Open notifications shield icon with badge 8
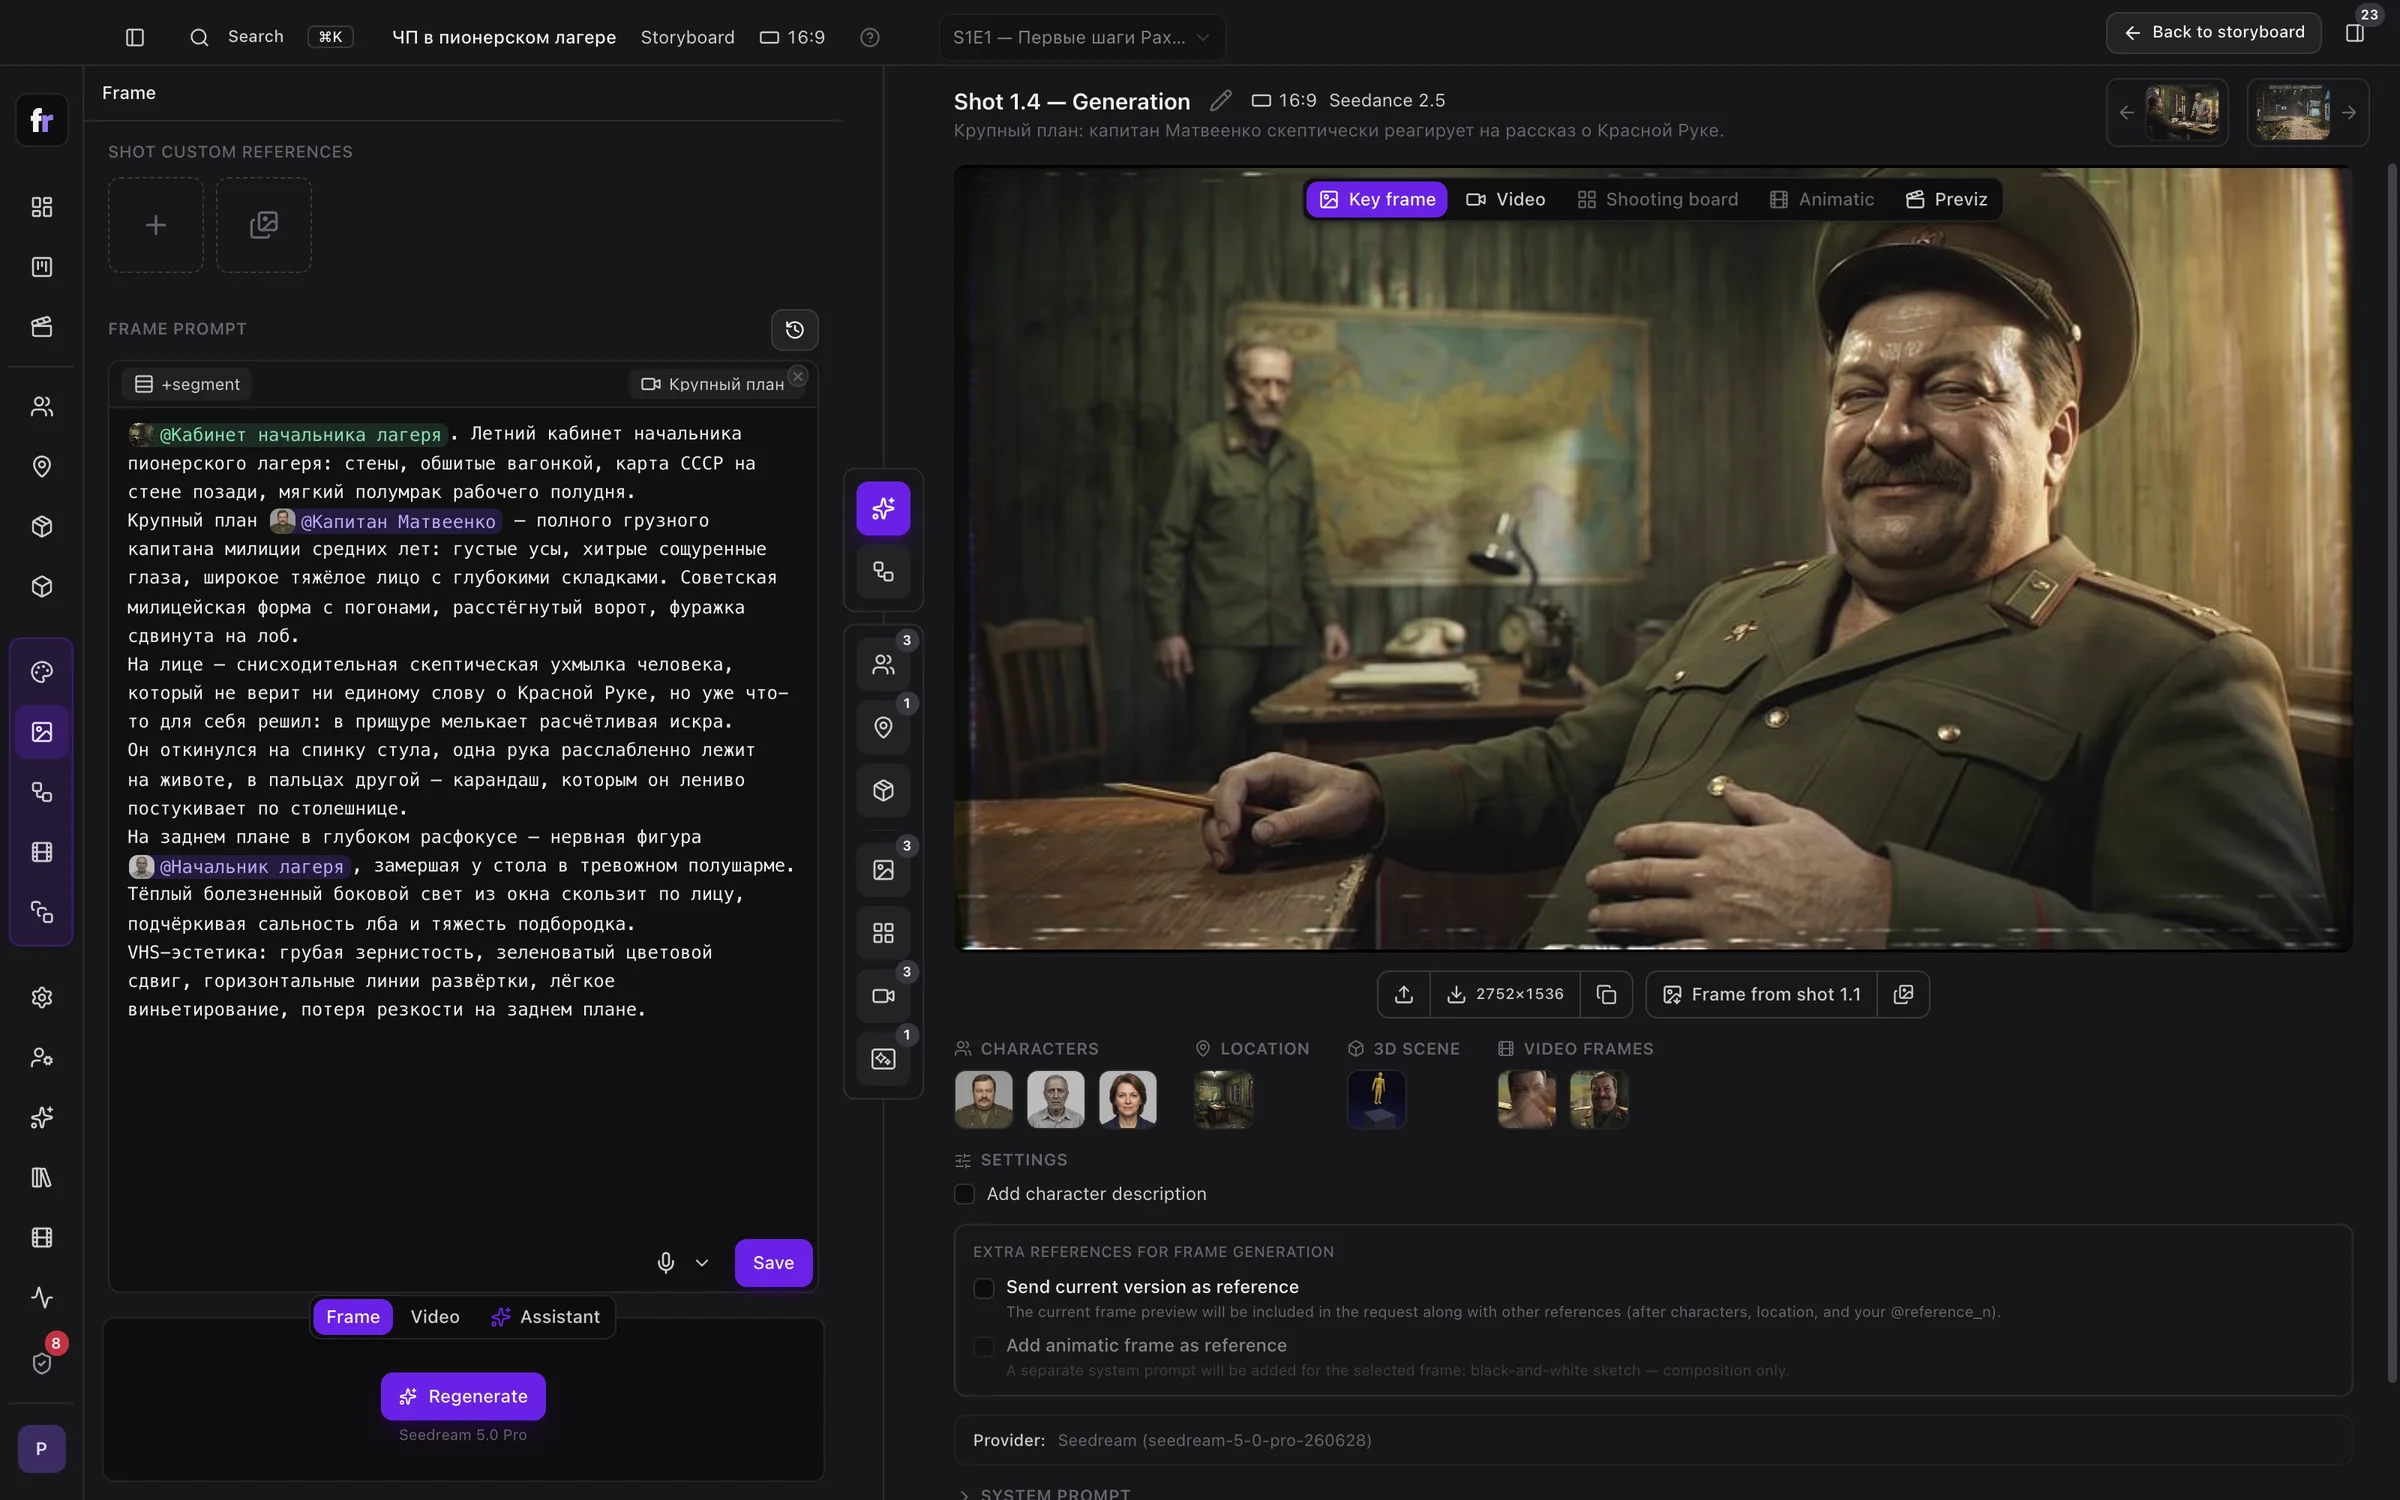Viewport: 2400px width, 1500px height. pos(42,1362)
